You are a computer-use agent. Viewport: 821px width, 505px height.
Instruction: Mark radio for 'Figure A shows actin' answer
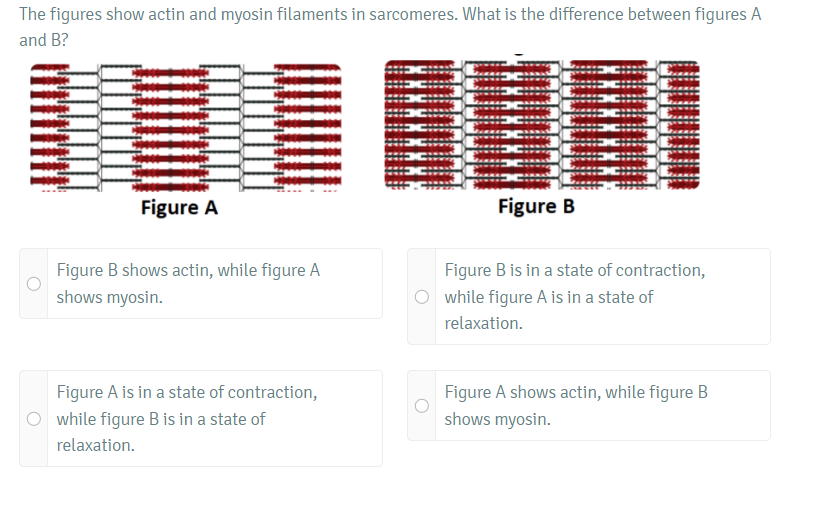coord(422,405)
